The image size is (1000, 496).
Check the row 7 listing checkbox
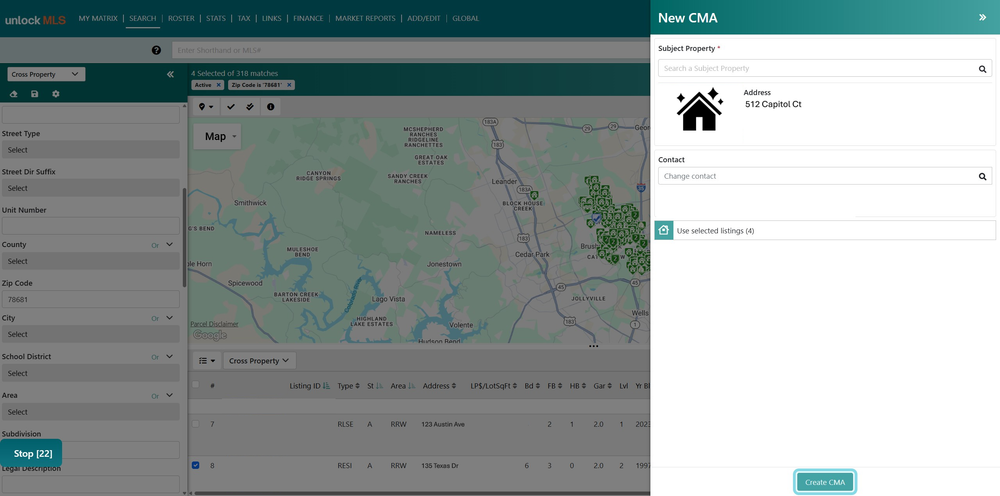click(196, 424)
